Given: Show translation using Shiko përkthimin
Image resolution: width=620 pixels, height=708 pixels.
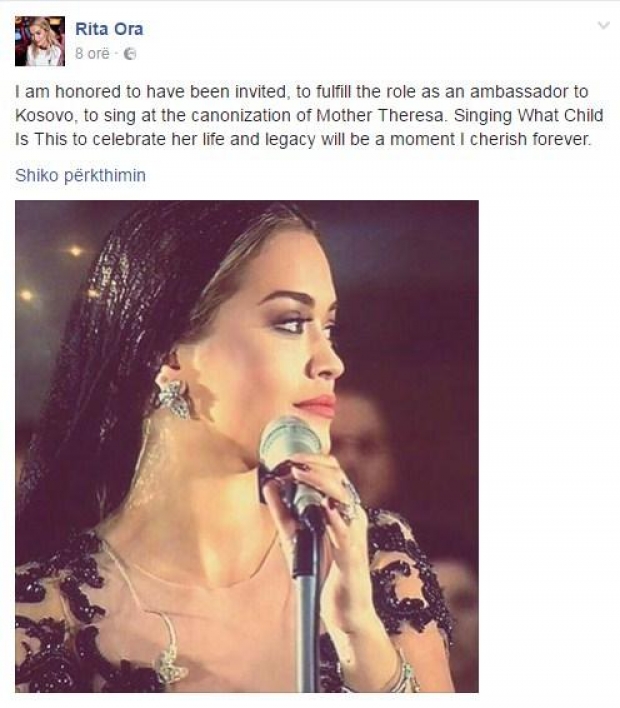Looking at the screenshot, I should pyautogui.click(x=80, y=175).
